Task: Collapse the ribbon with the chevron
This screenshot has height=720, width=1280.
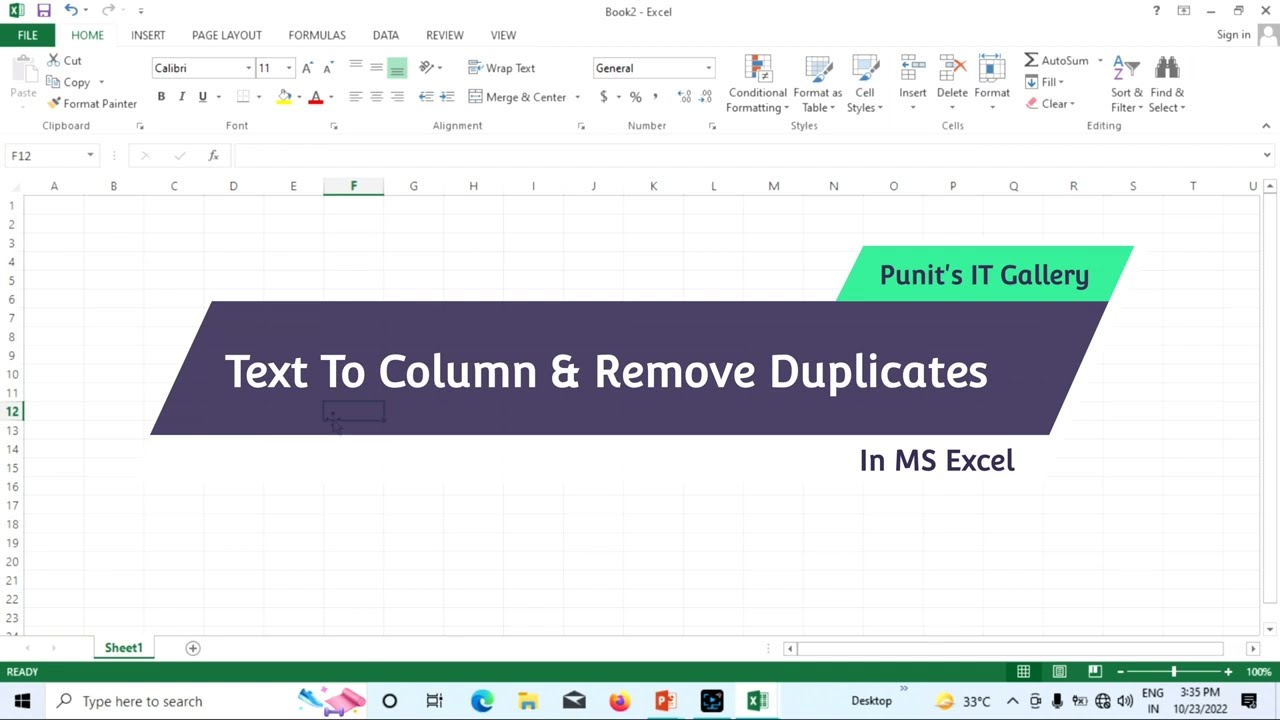Action: (x=1266, y=125)
